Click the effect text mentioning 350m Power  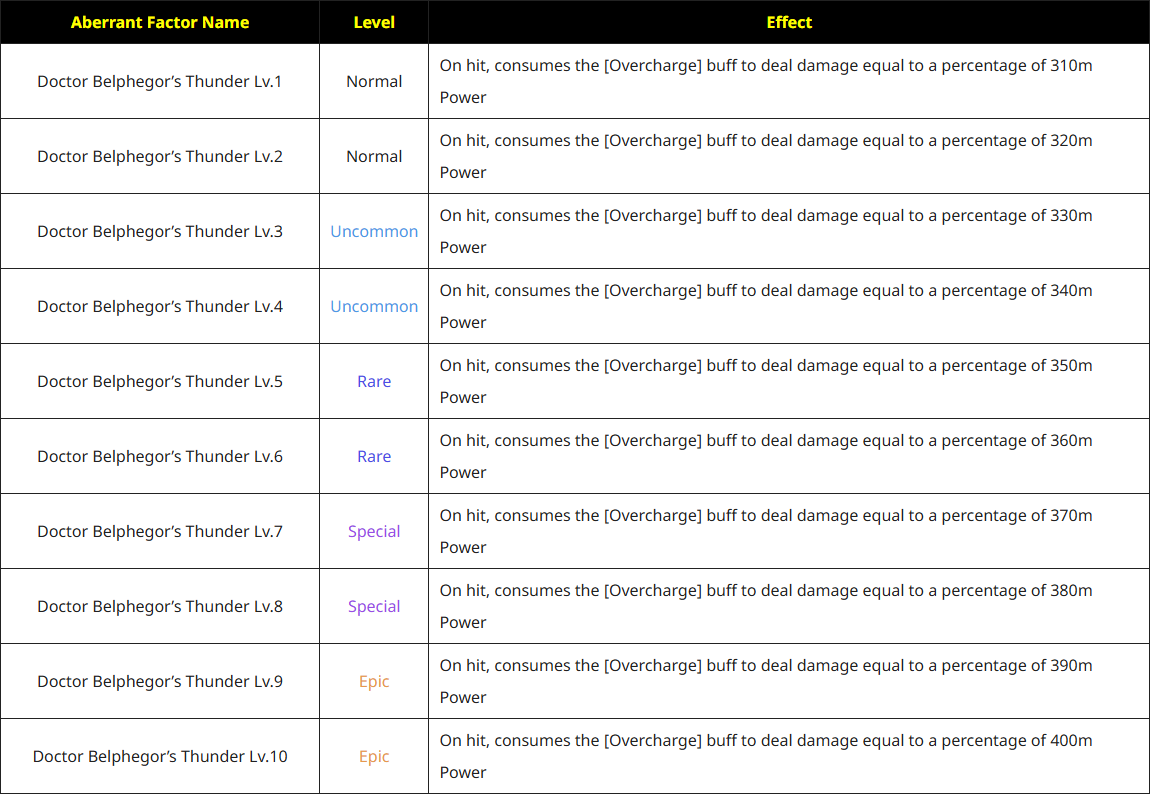pyautogui.click(x=766, y=381)
